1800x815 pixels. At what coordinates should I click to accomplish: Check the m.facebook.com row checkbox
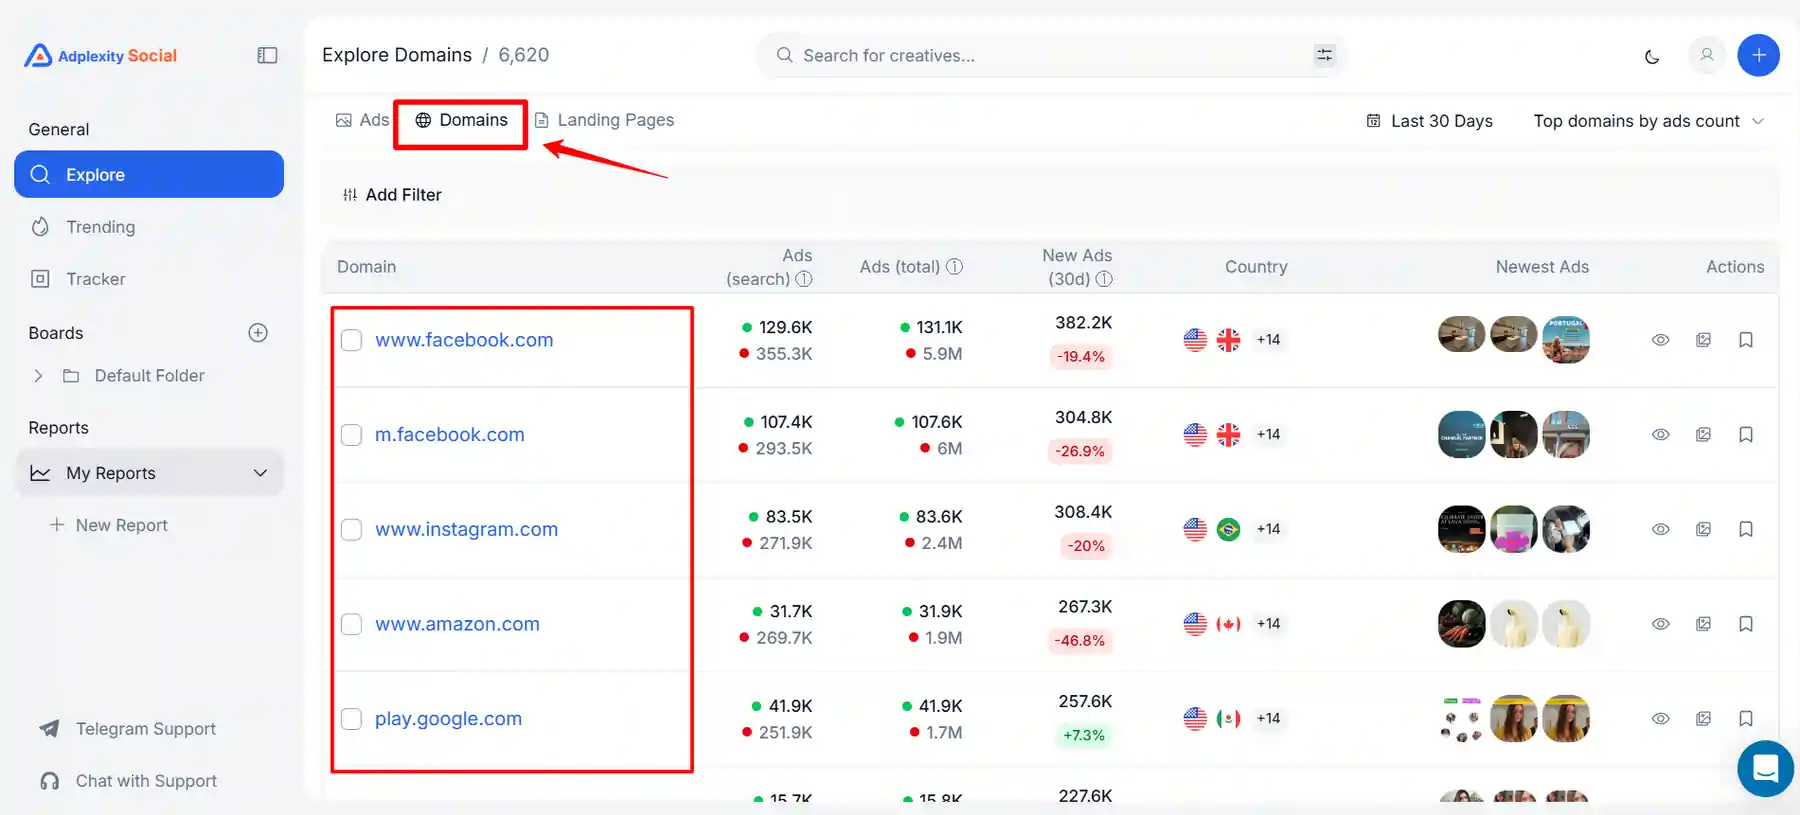pyautogui.click(x=351, y=435)
